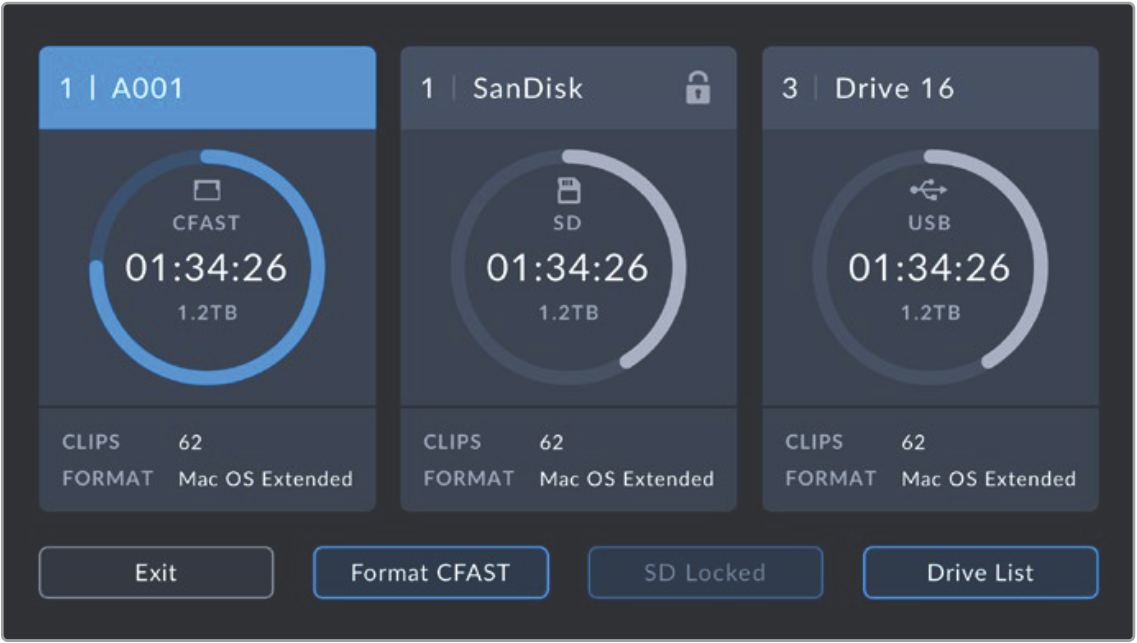Click the CFAST Mac OS Extended format text
1137x643 pixels.
pyautogui.click(x=265, y=479)
